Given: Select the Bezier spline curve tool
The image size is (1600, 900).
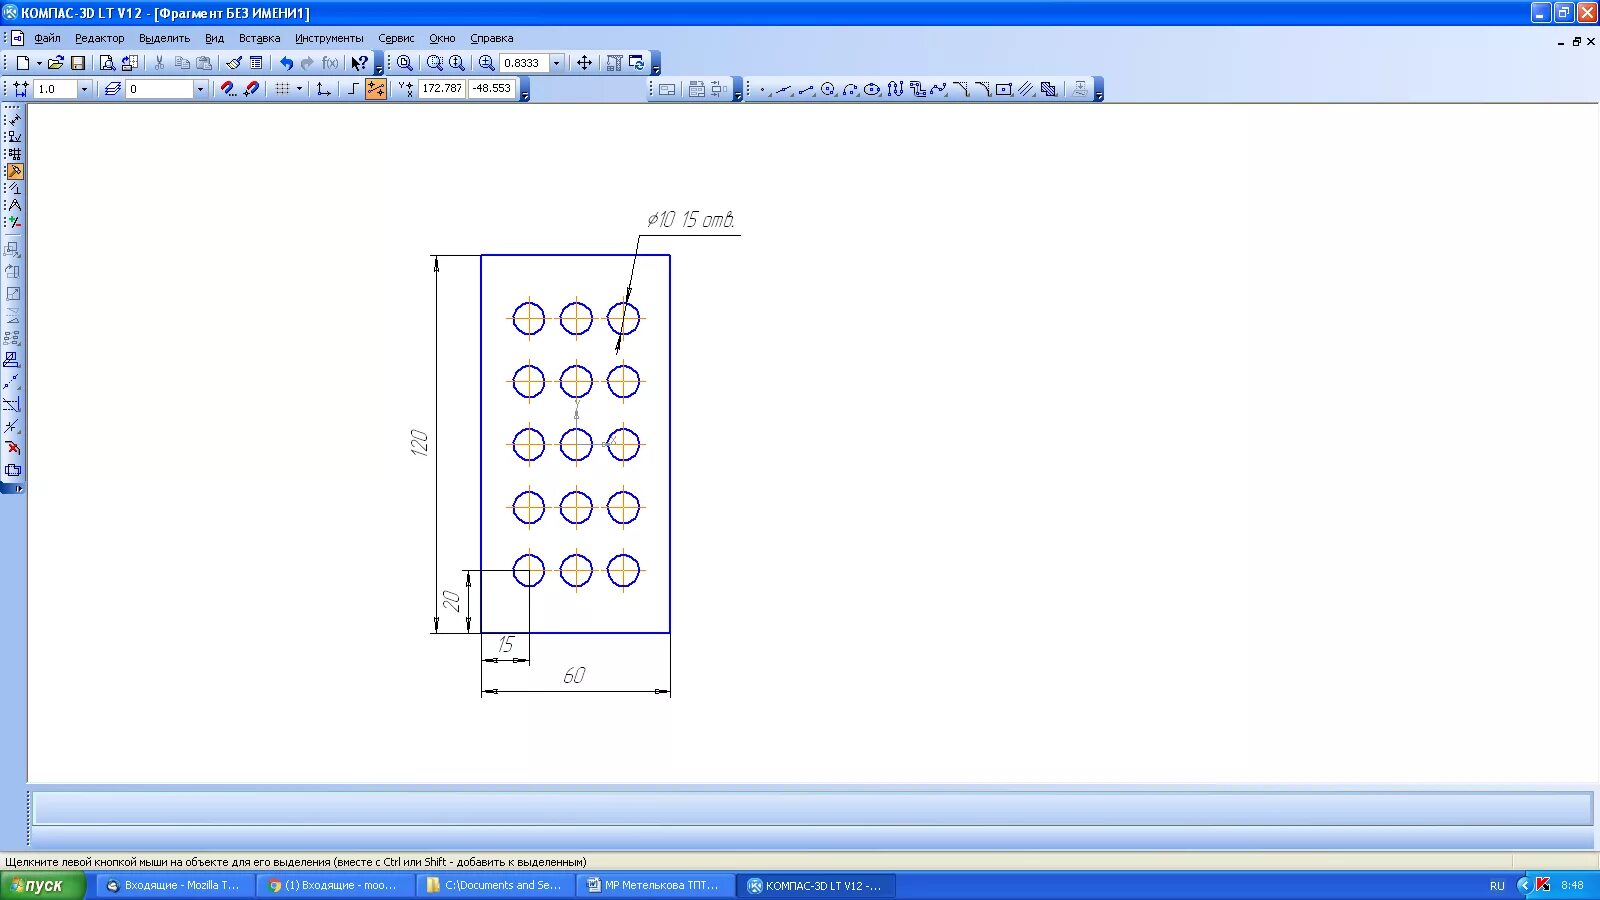Looking at the screenshot, I should tap(938, 89).
